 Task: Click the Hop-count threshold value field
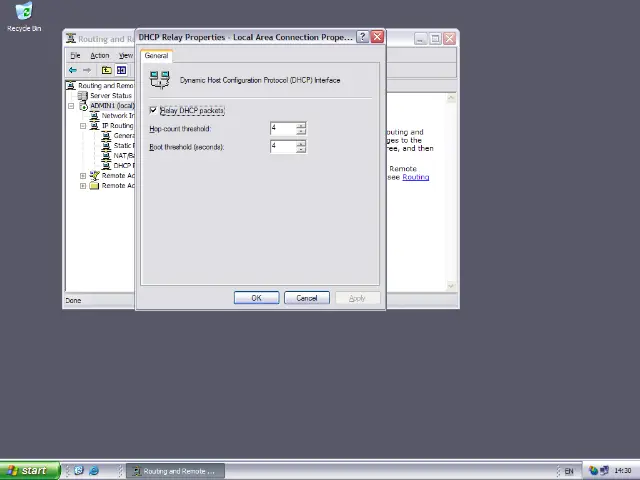pyautogui.click(x=282, y=128)
